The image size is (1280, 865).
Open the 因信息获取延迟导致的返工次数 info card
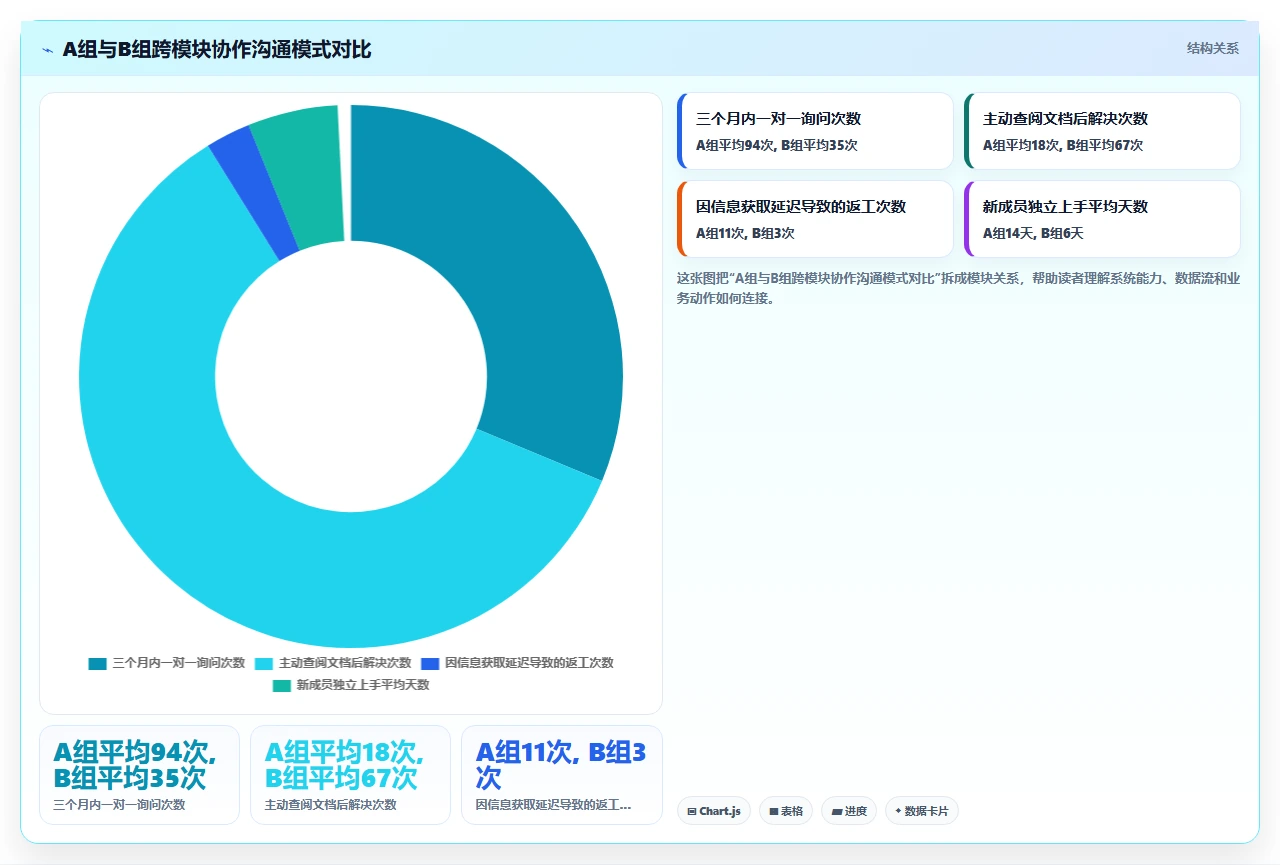pos(815,219)
